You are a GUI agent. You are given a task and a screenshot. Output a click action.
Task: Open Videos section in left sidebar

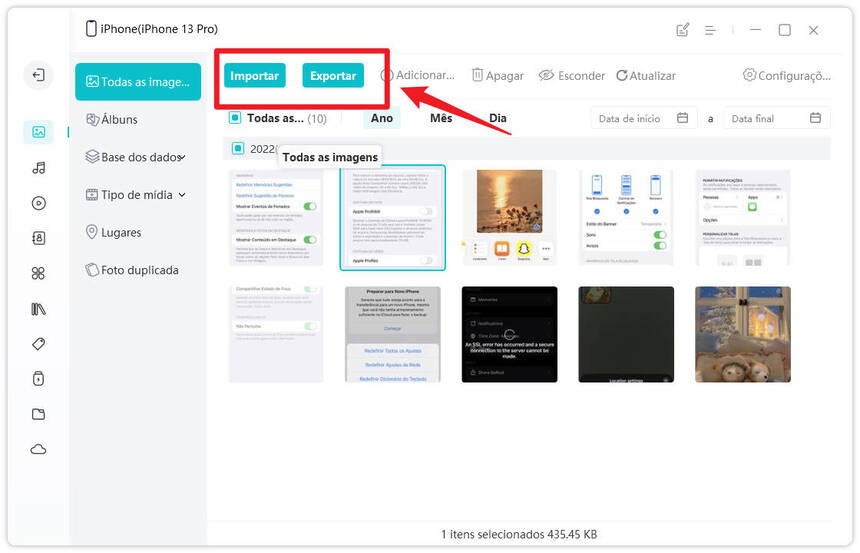pyautogui.click(x=38, y=203)
